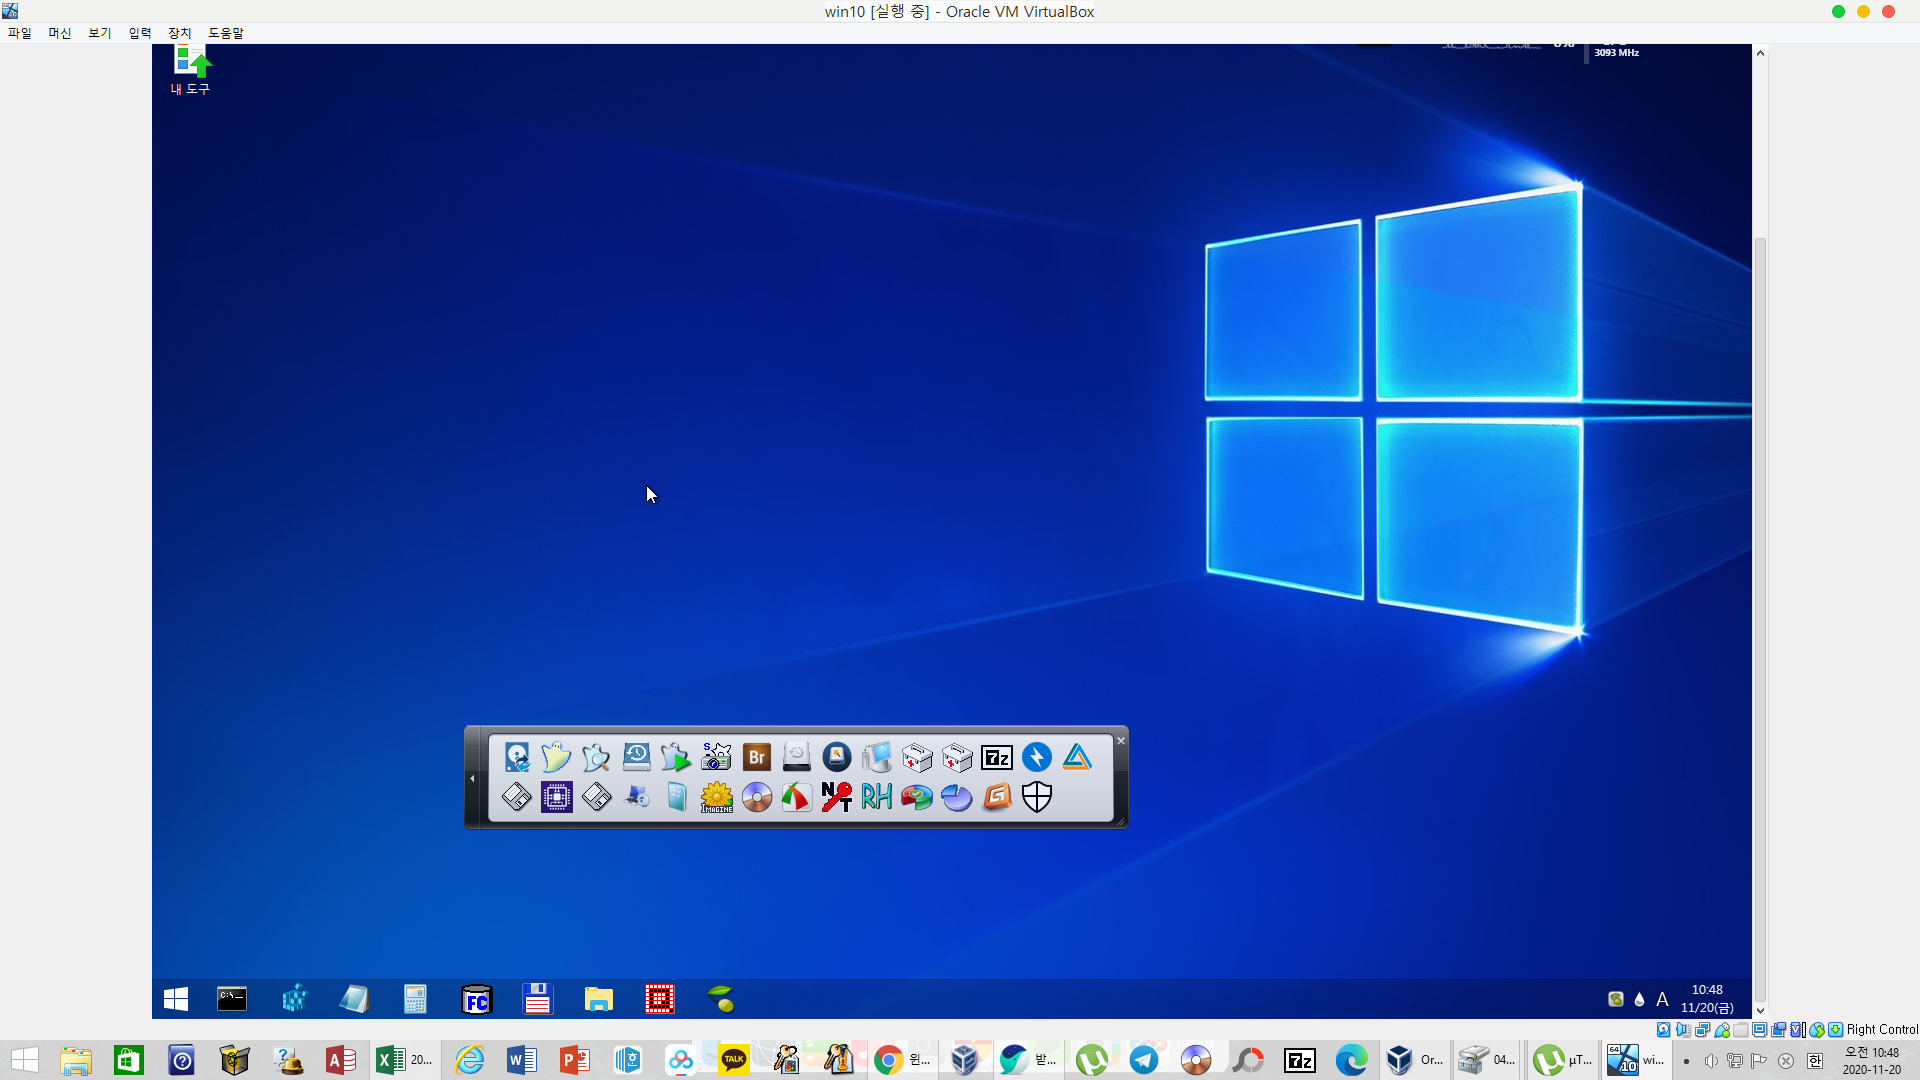Image resolution: width=1920 pixels, height=1080 pixels.
Task: Open the NT red key password tool
Action: click(837, 797)
